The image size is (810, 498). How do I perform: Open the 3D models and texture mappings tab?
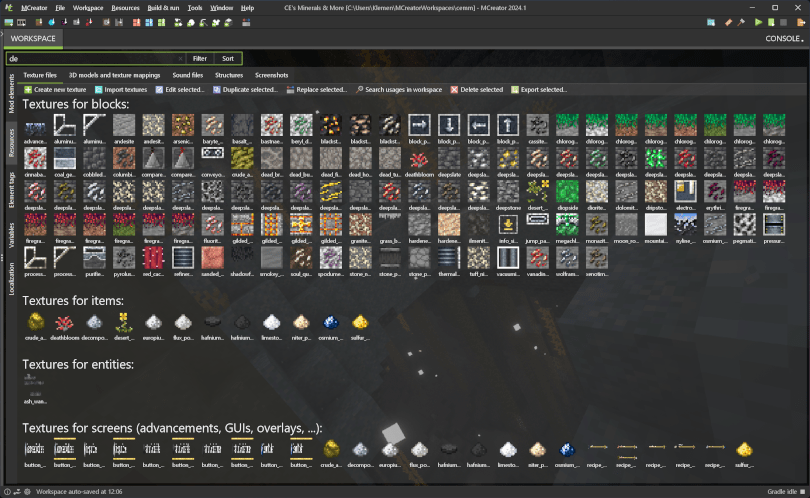click(x=115, y=75)
